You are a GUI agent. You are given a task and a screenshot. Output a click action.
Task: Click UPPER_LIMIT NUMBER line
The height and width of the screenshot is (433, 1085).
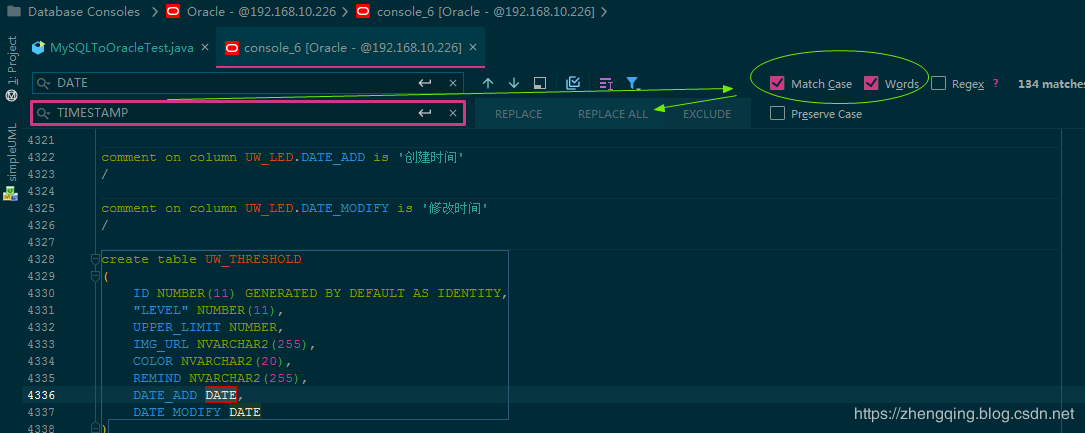coord(208,327)
